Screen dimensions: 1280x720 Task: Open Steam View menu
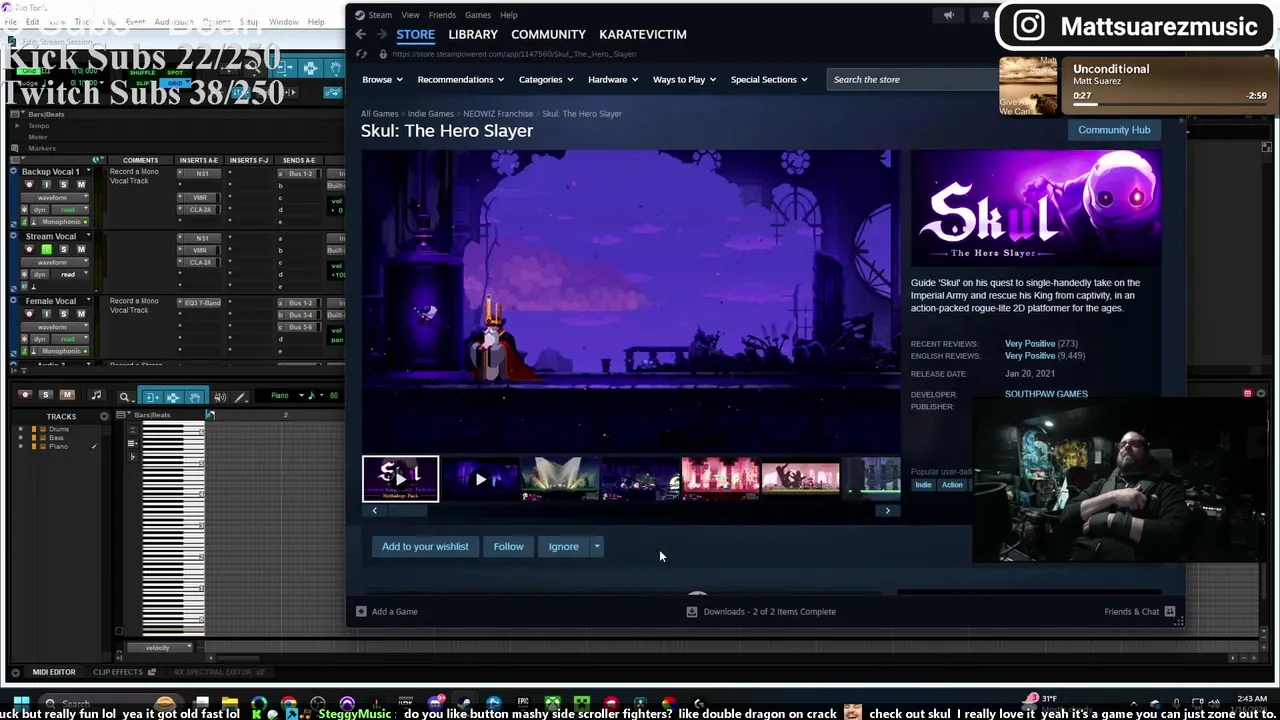pyautogui.click(x=410, y=15)
